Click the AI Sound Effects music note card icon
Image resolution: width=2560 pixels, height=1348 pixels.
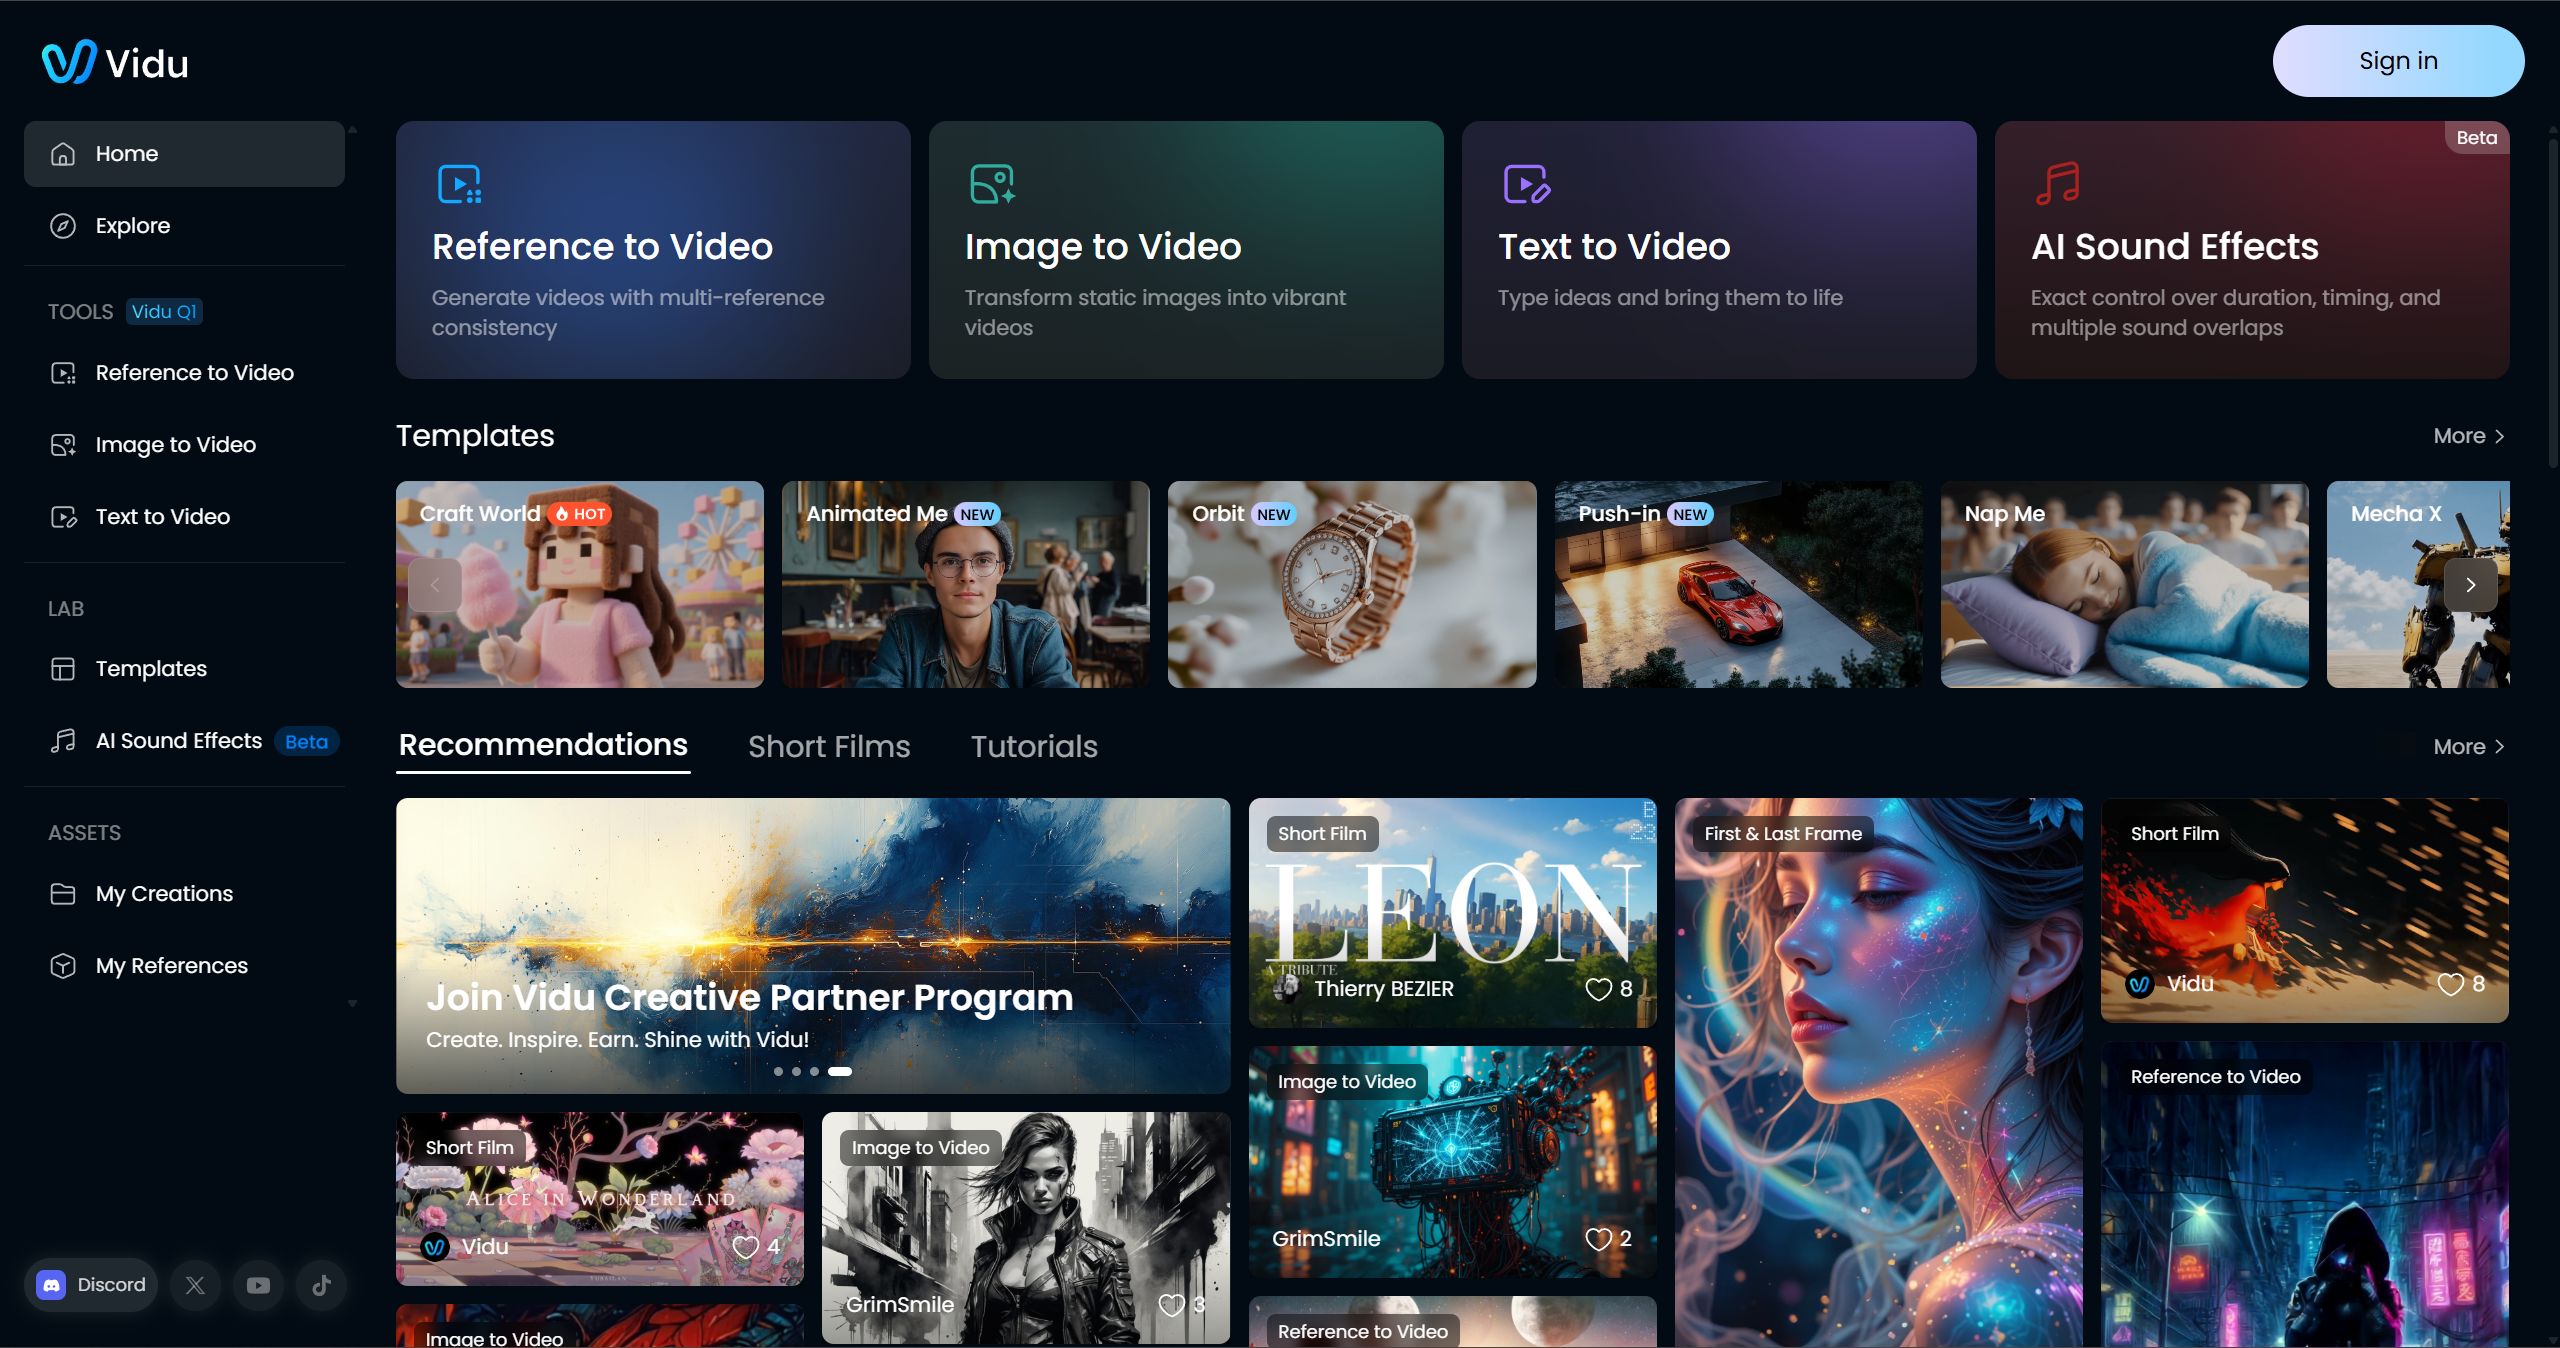tap(2057, 184)
